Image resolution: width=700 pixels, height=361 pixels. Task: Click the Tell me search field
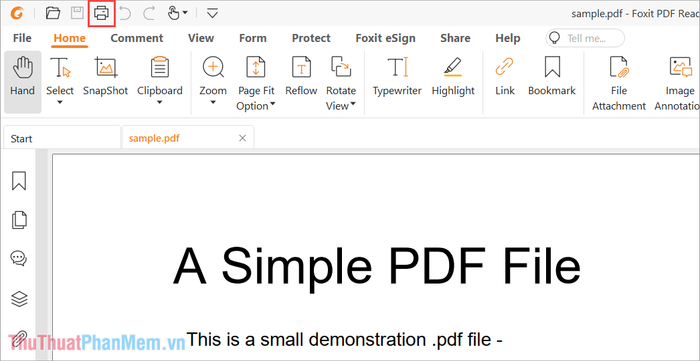coord(585,38)
